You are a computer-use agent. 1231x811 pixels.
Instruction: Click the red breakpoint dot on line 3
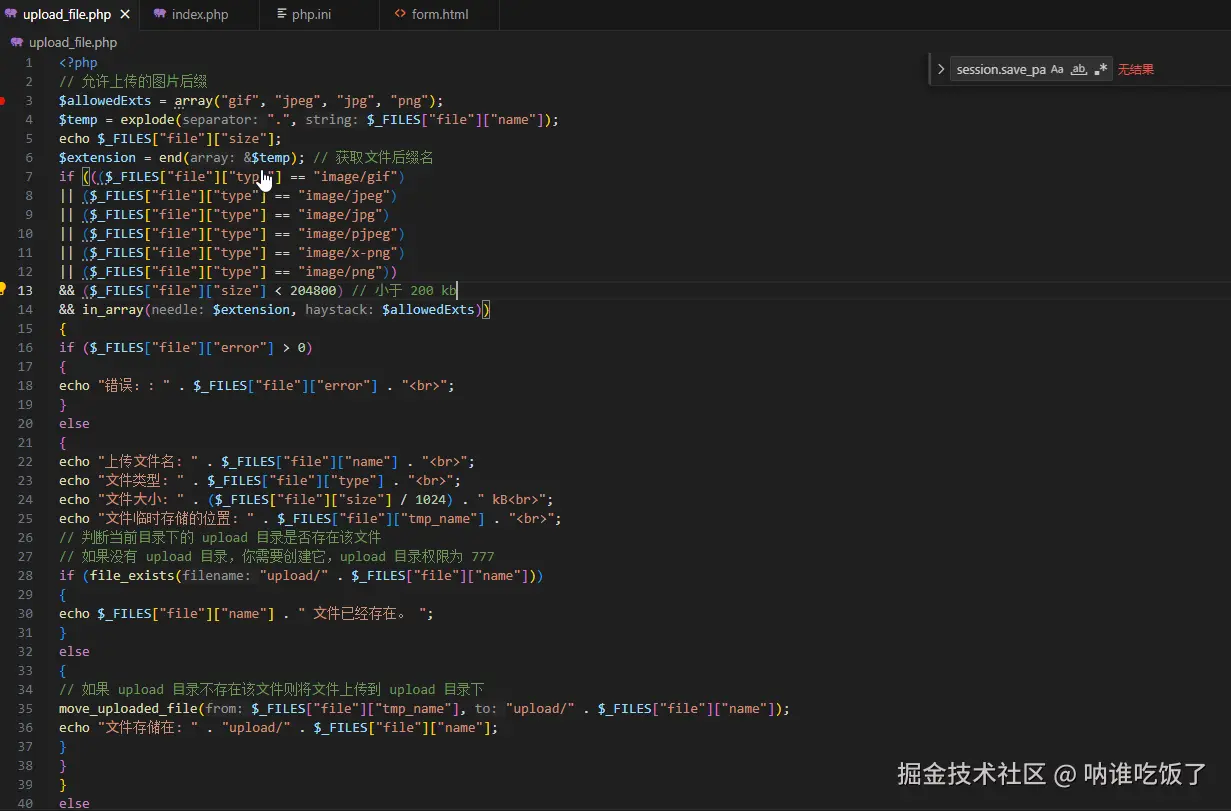point(2,100)
